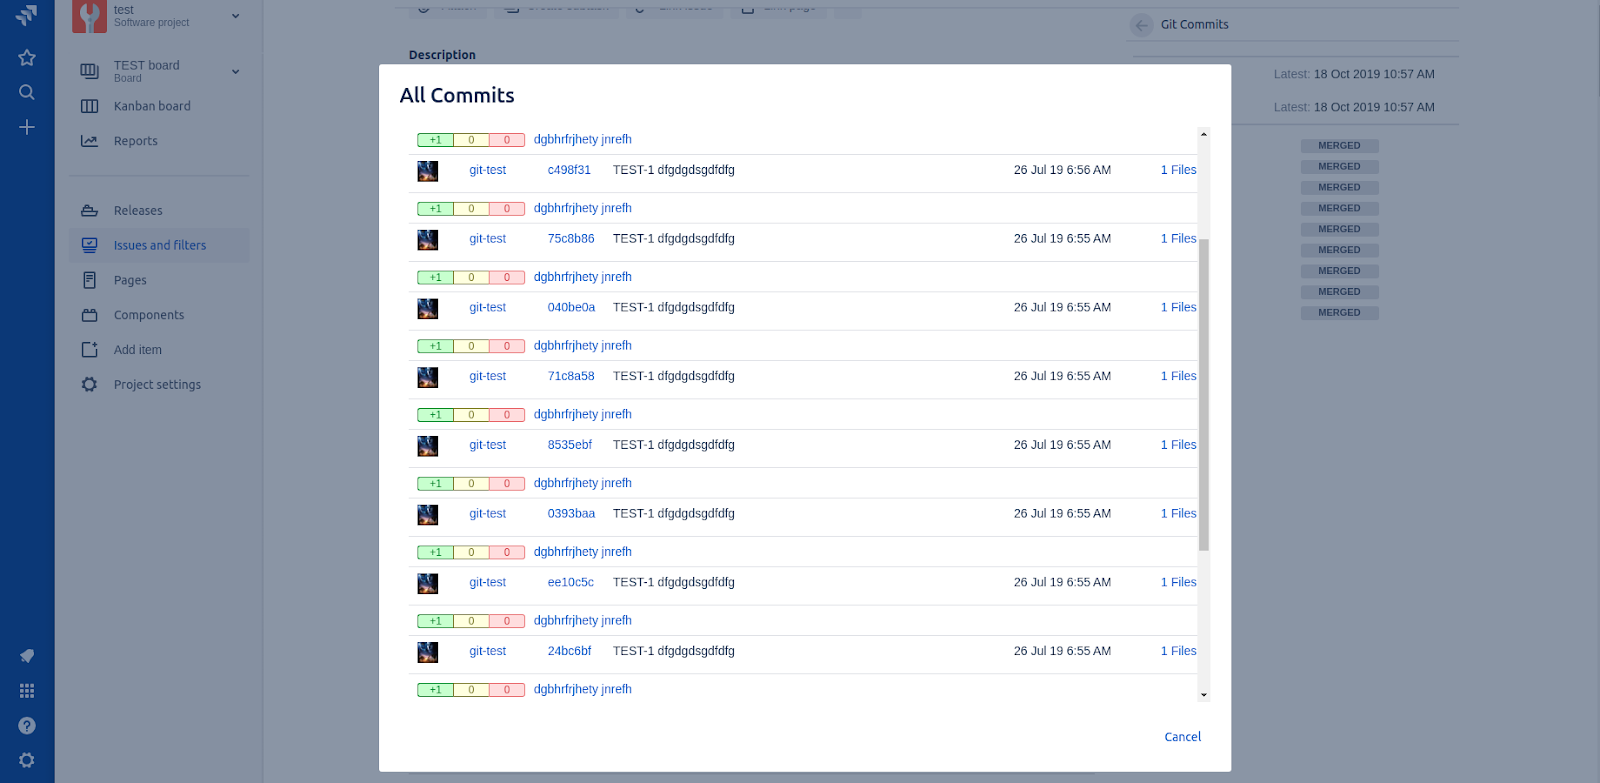Screen dimensions: 1600x783
Task: Click the Git Commits back arrow icon
Action: pyautogui.click(x=1142, y=25)
